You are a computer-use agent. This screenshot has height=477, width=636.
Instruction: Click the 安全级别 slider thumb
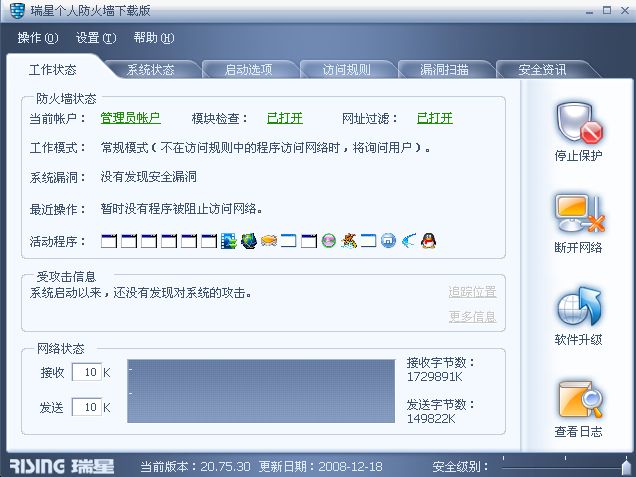(x=626, y=466)
